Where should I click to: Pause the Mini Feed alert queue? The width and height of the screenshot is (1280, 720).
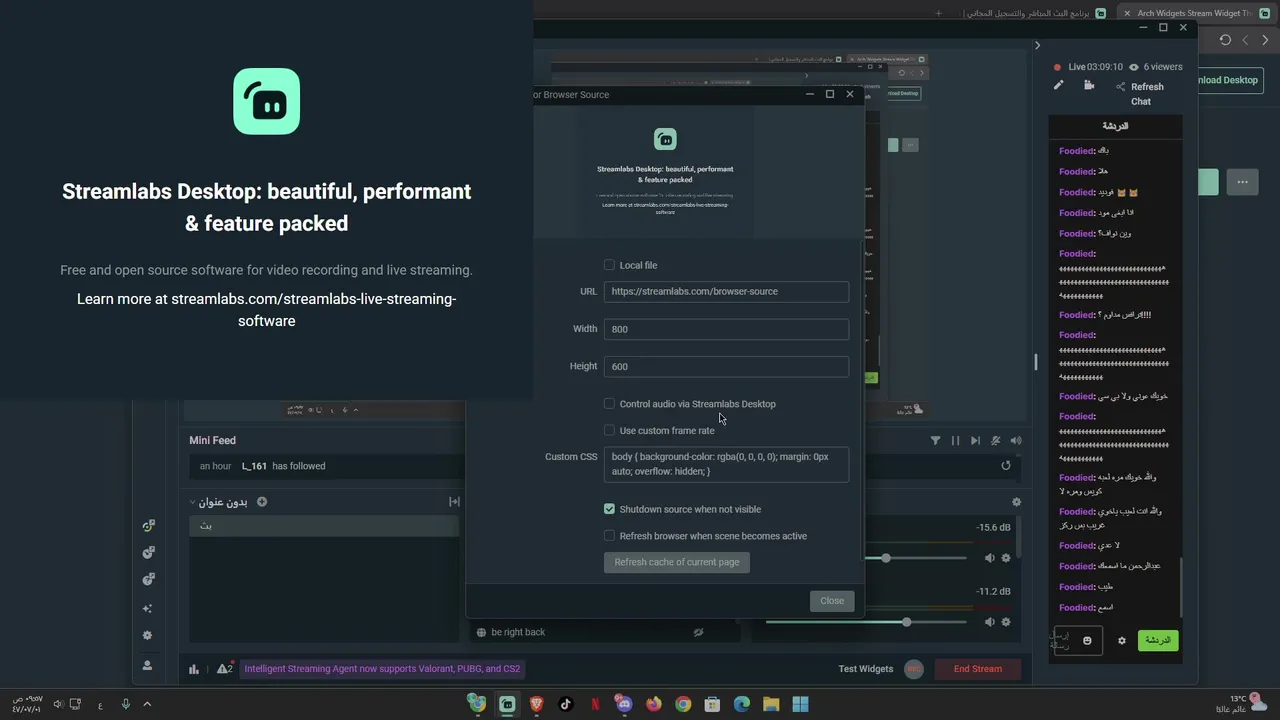click(x=955, y=440)
